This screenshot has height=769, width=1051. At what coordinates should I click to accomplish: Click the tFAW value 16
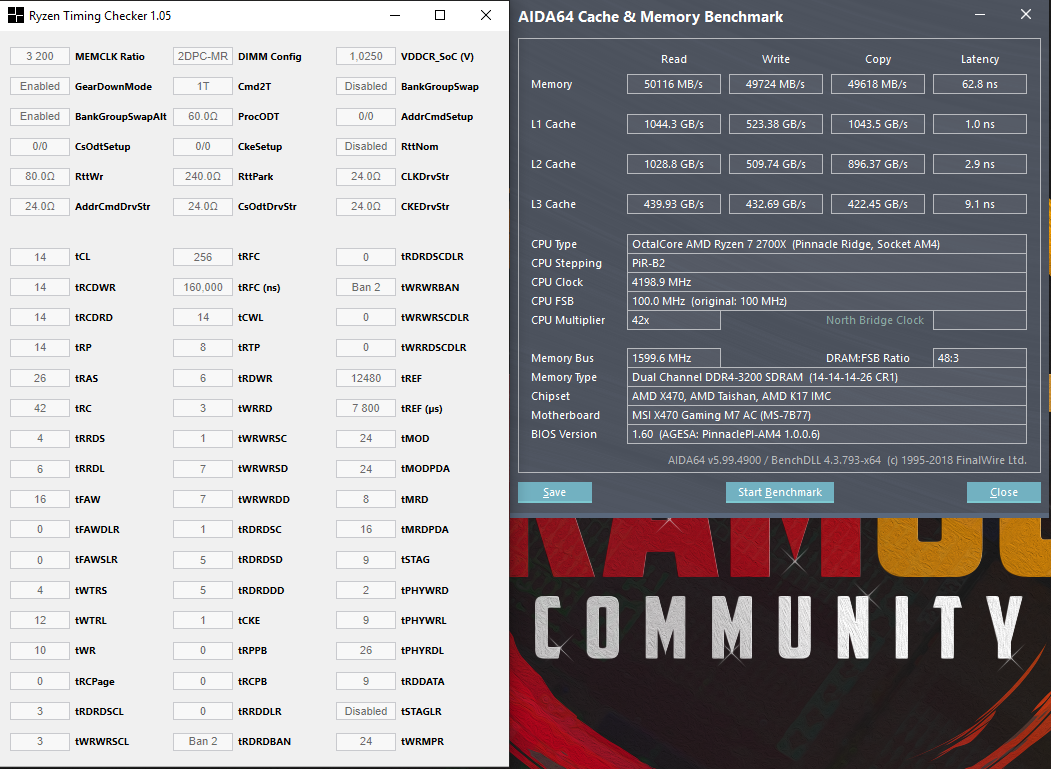click(40, 499)
